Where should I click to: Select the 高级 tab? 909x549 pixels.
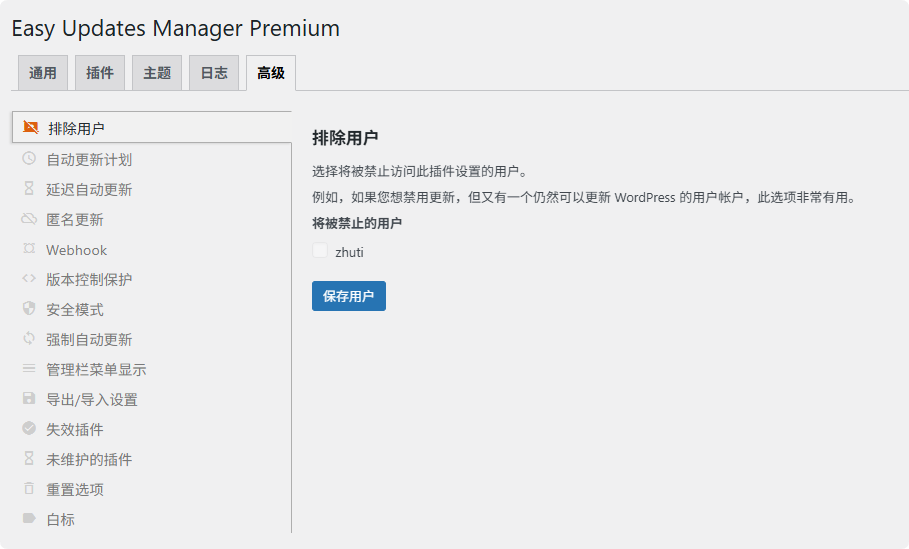[271, 73]
